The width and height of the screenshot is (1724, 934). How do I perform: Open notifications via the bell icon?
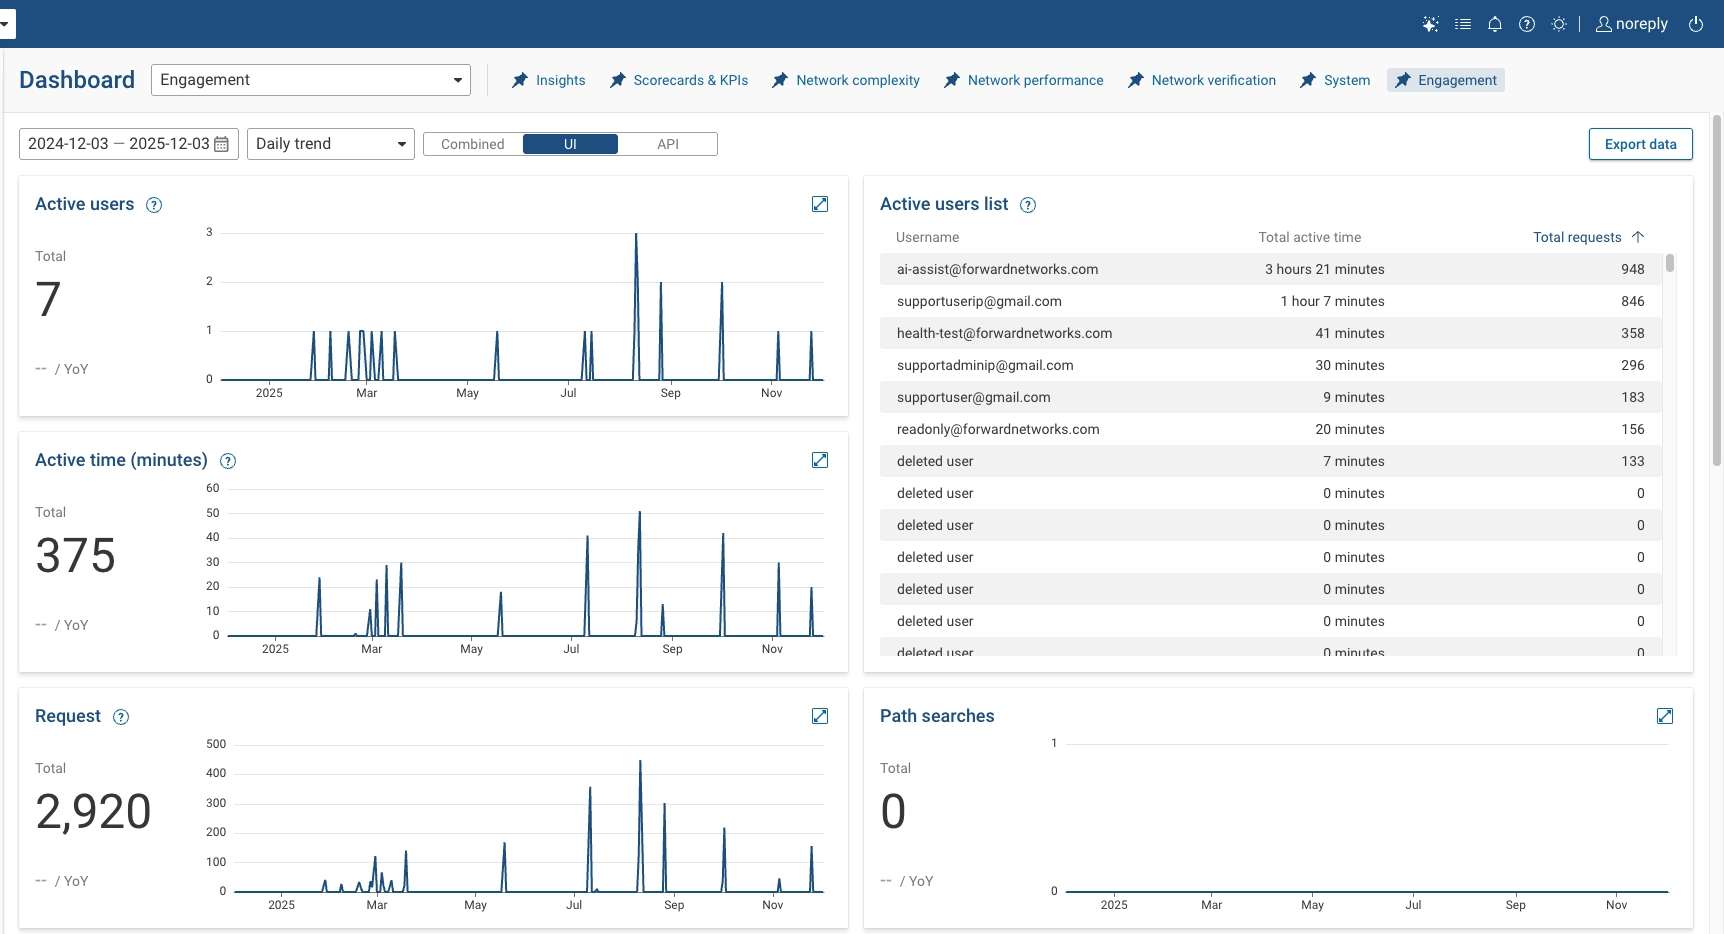(x=1495, y=23)
